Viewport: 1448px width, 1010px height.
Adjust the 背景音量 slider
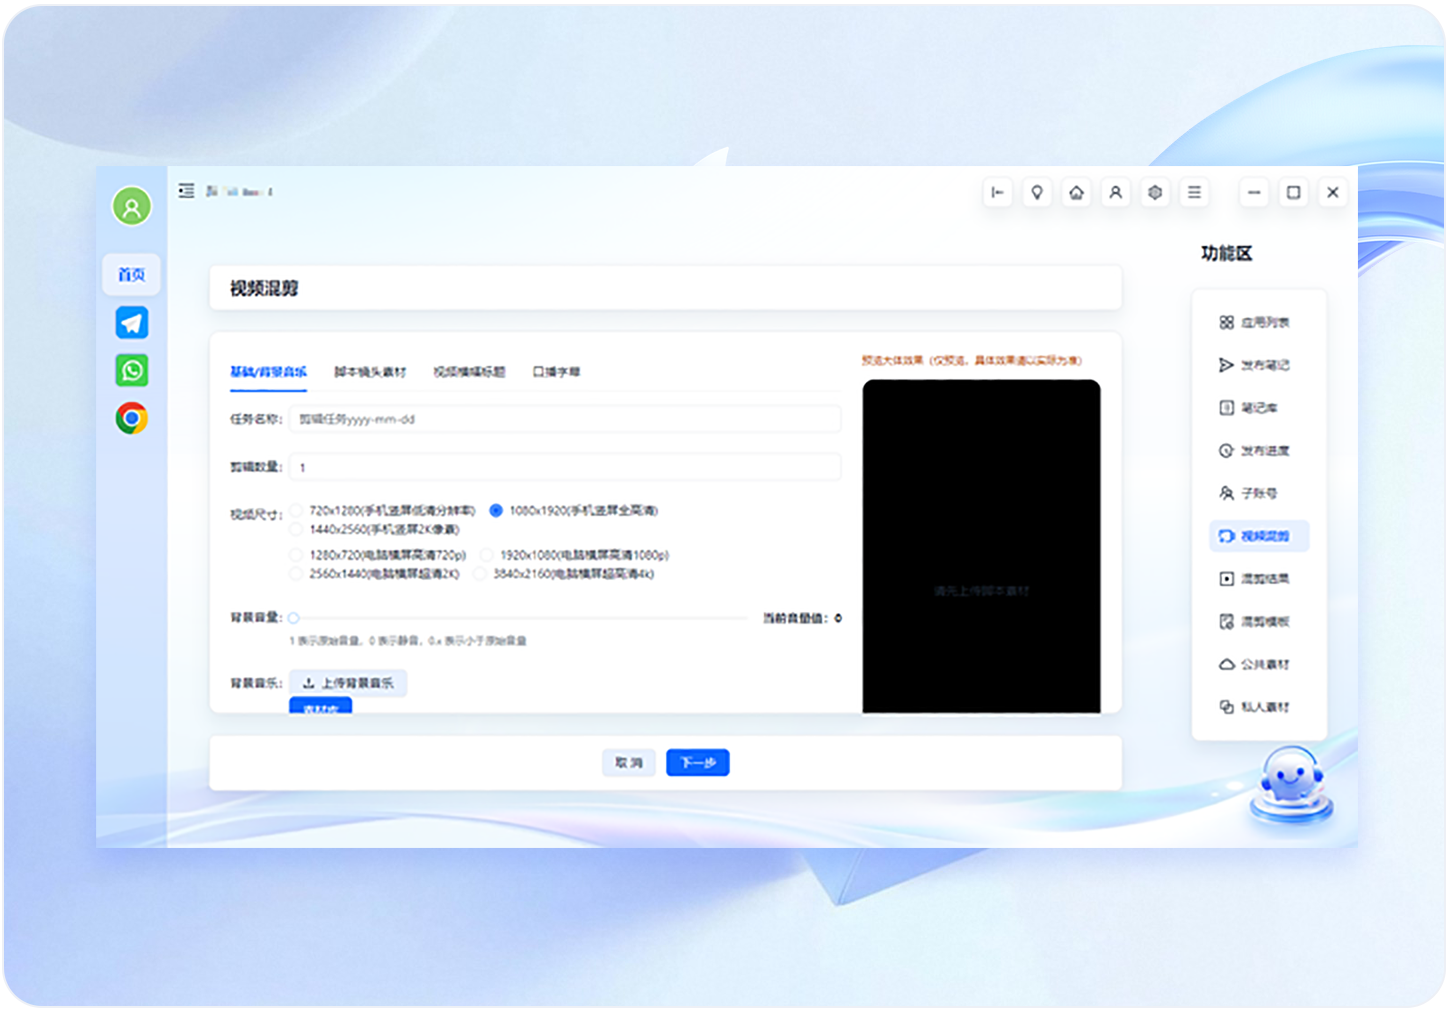(293, 618)
